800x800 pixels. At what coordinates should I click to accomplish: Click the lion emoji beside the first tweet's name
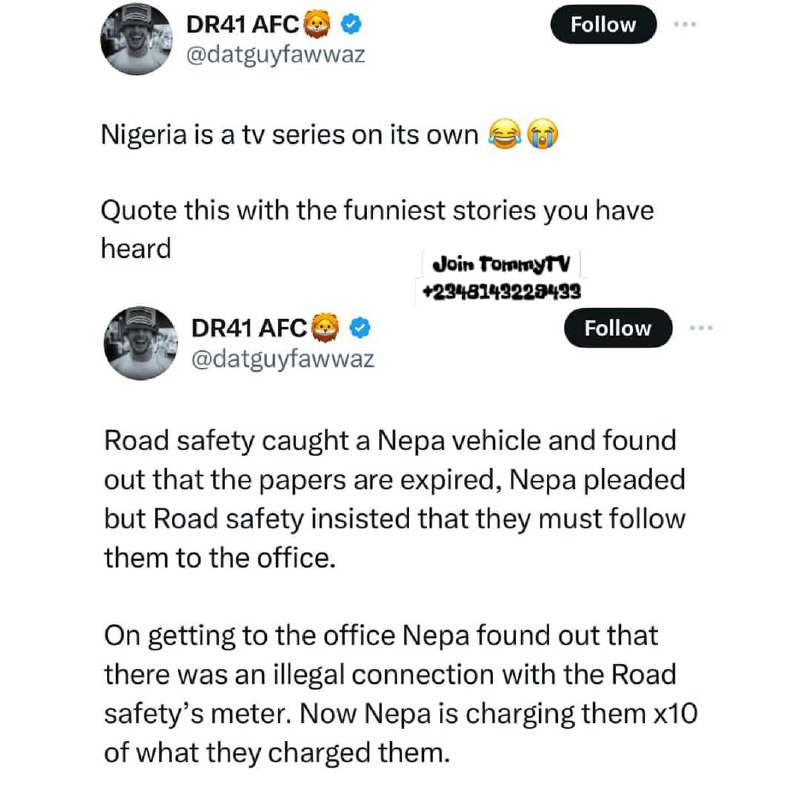coord(317,24)
